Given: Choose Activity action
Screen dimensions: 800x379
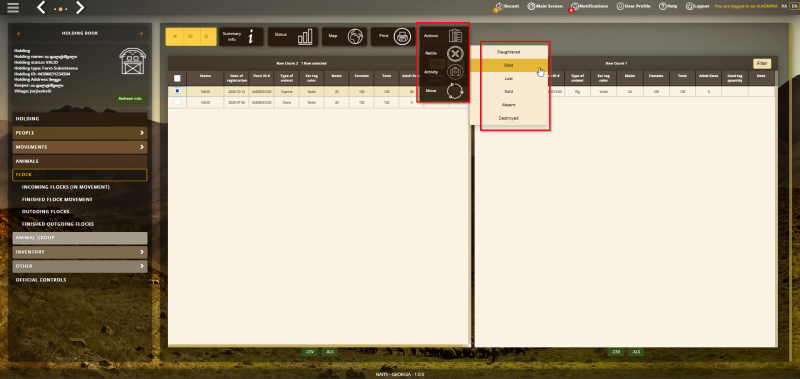Looking at the screenshot, I should (x=443, y=72).
